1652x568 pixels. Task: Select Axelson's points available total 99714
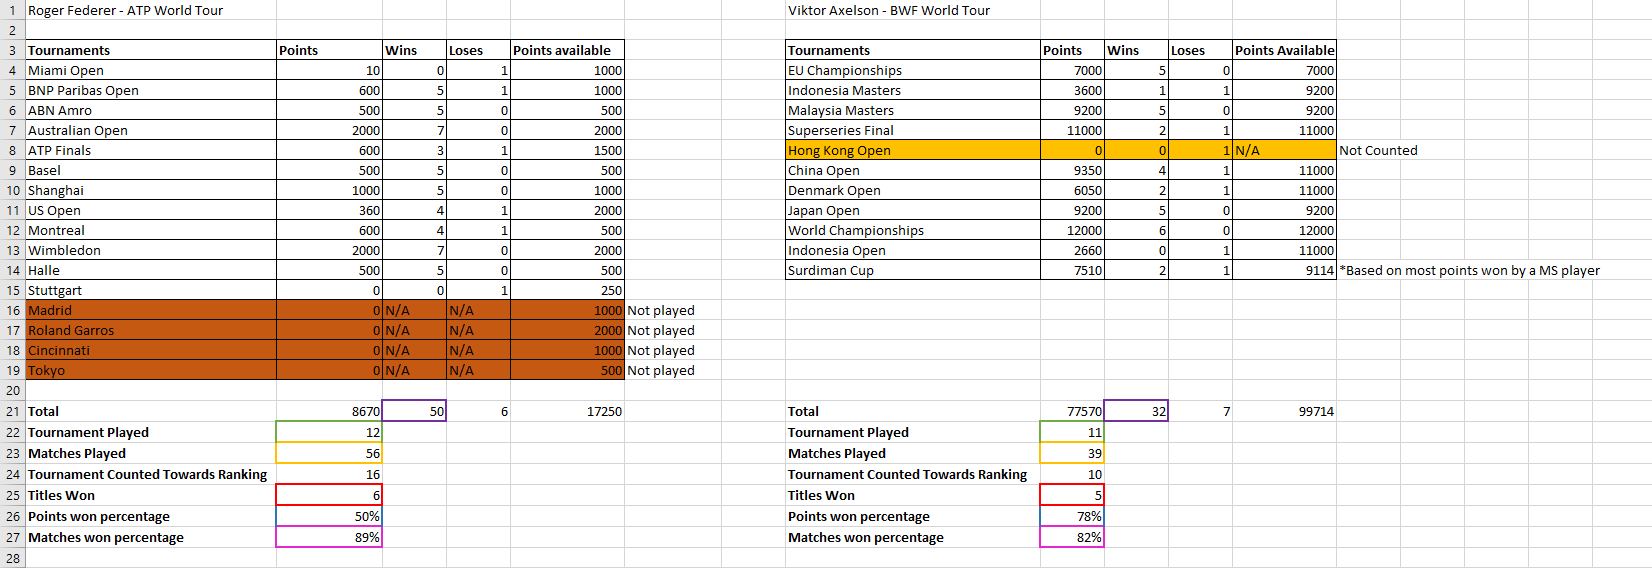[x=1284, y=411]
